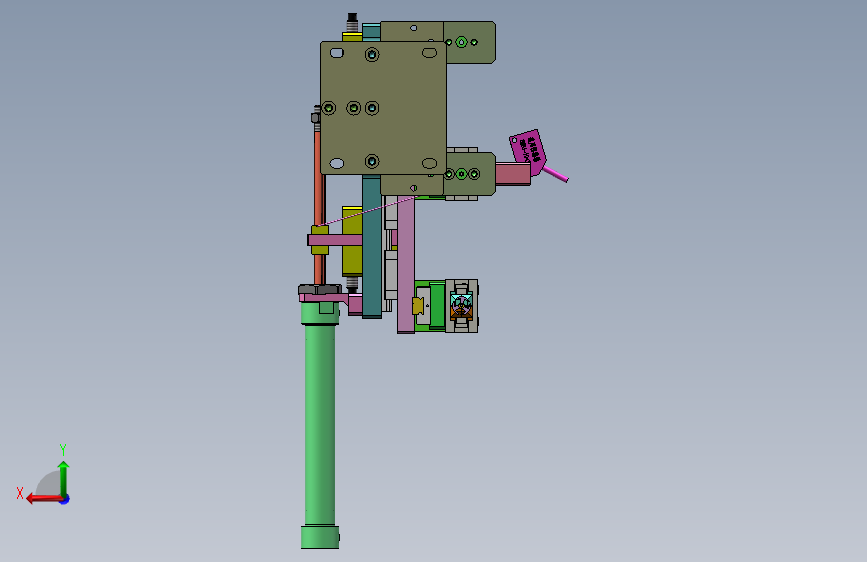Click the red X axis arrow of the triad
This screenshot has width=867, height=562.
tap(44, 499)
